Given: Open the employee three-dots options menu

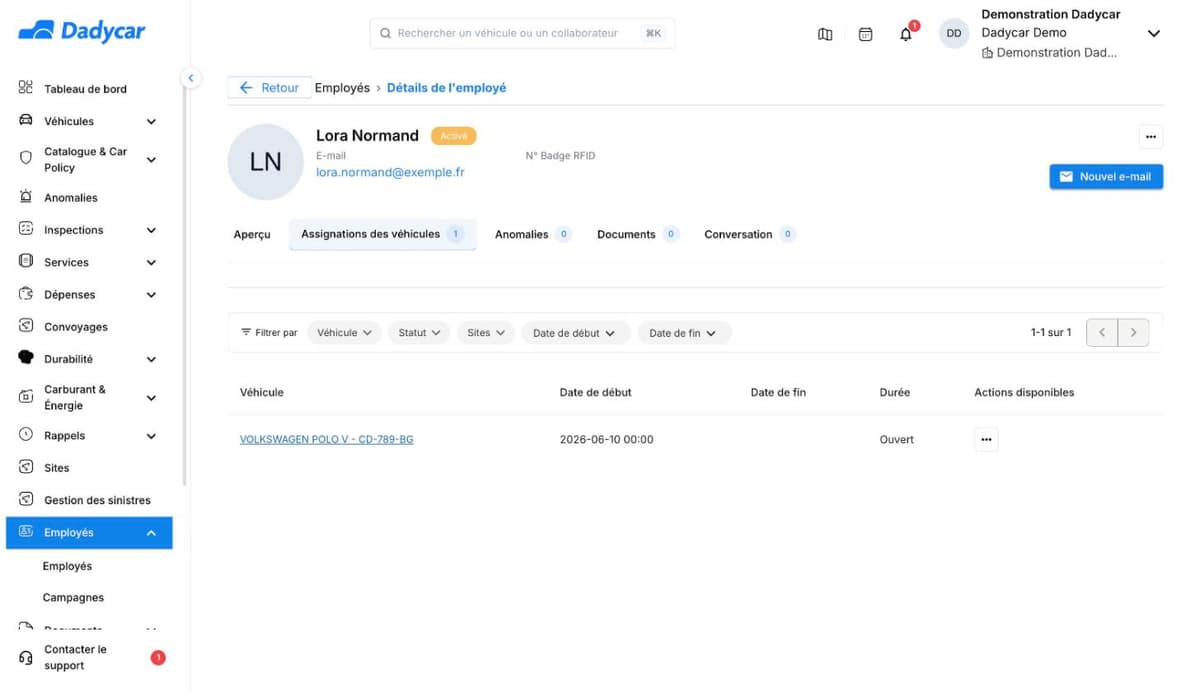Looking at the screenshot, I should (1150, 136).
